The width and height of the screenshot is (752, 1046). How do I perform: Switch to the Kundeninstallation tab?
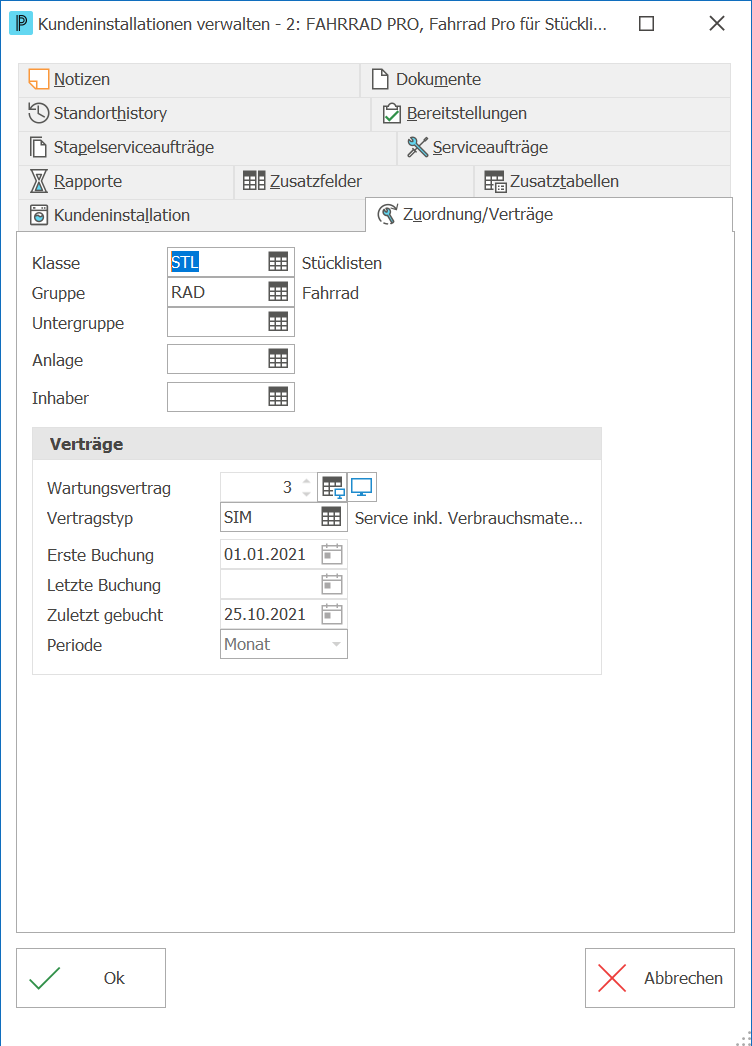[x=192, y=215]
